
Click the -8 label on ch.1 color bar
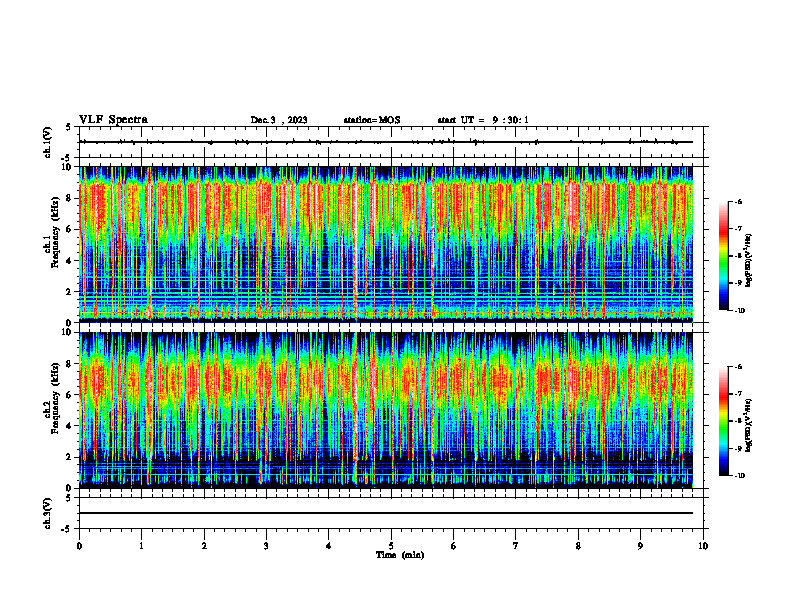[x=738, y=256]
